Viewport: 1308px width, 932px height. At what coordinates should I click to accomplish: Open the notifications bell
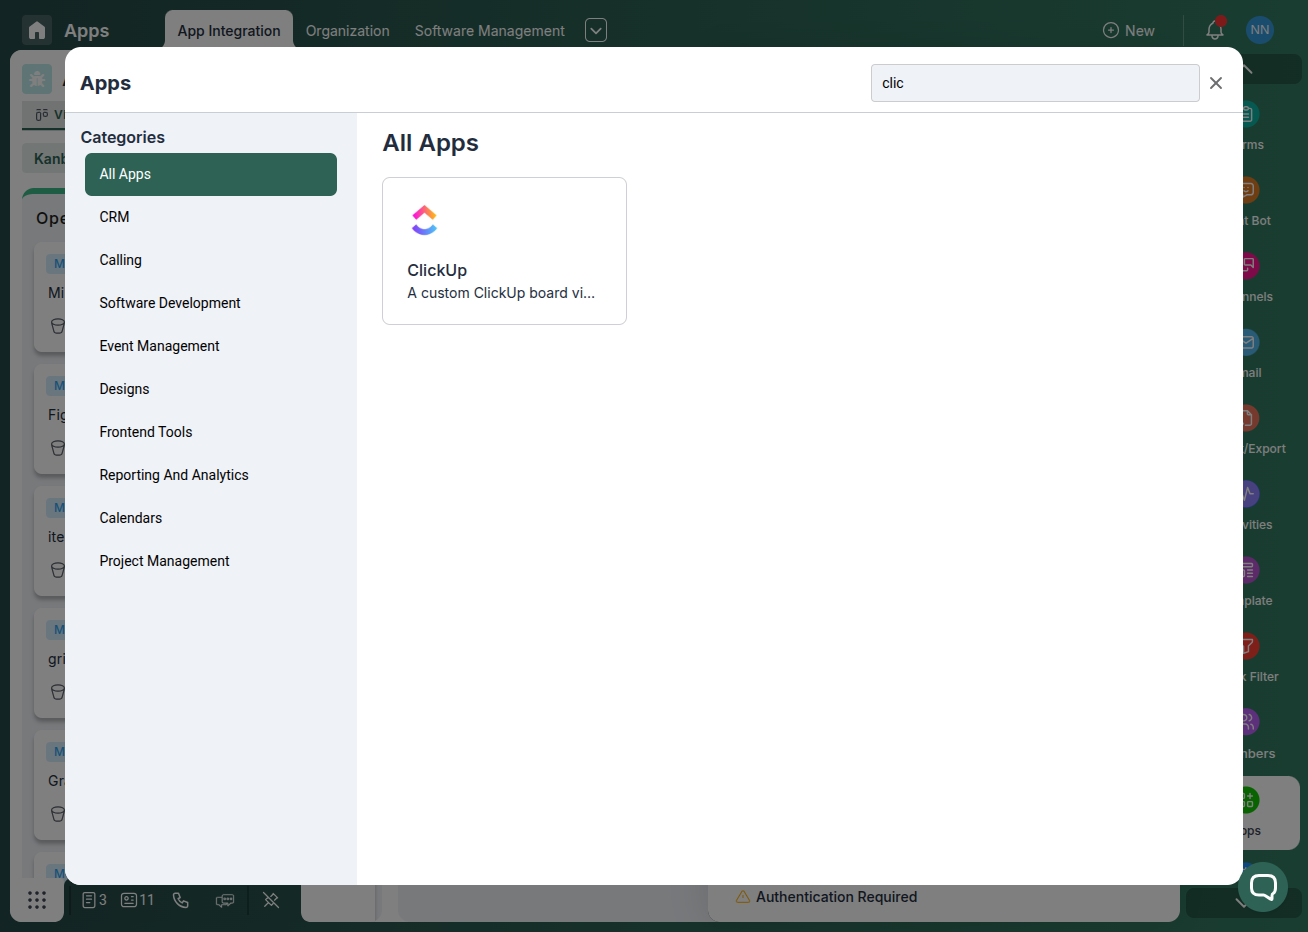1214,30
